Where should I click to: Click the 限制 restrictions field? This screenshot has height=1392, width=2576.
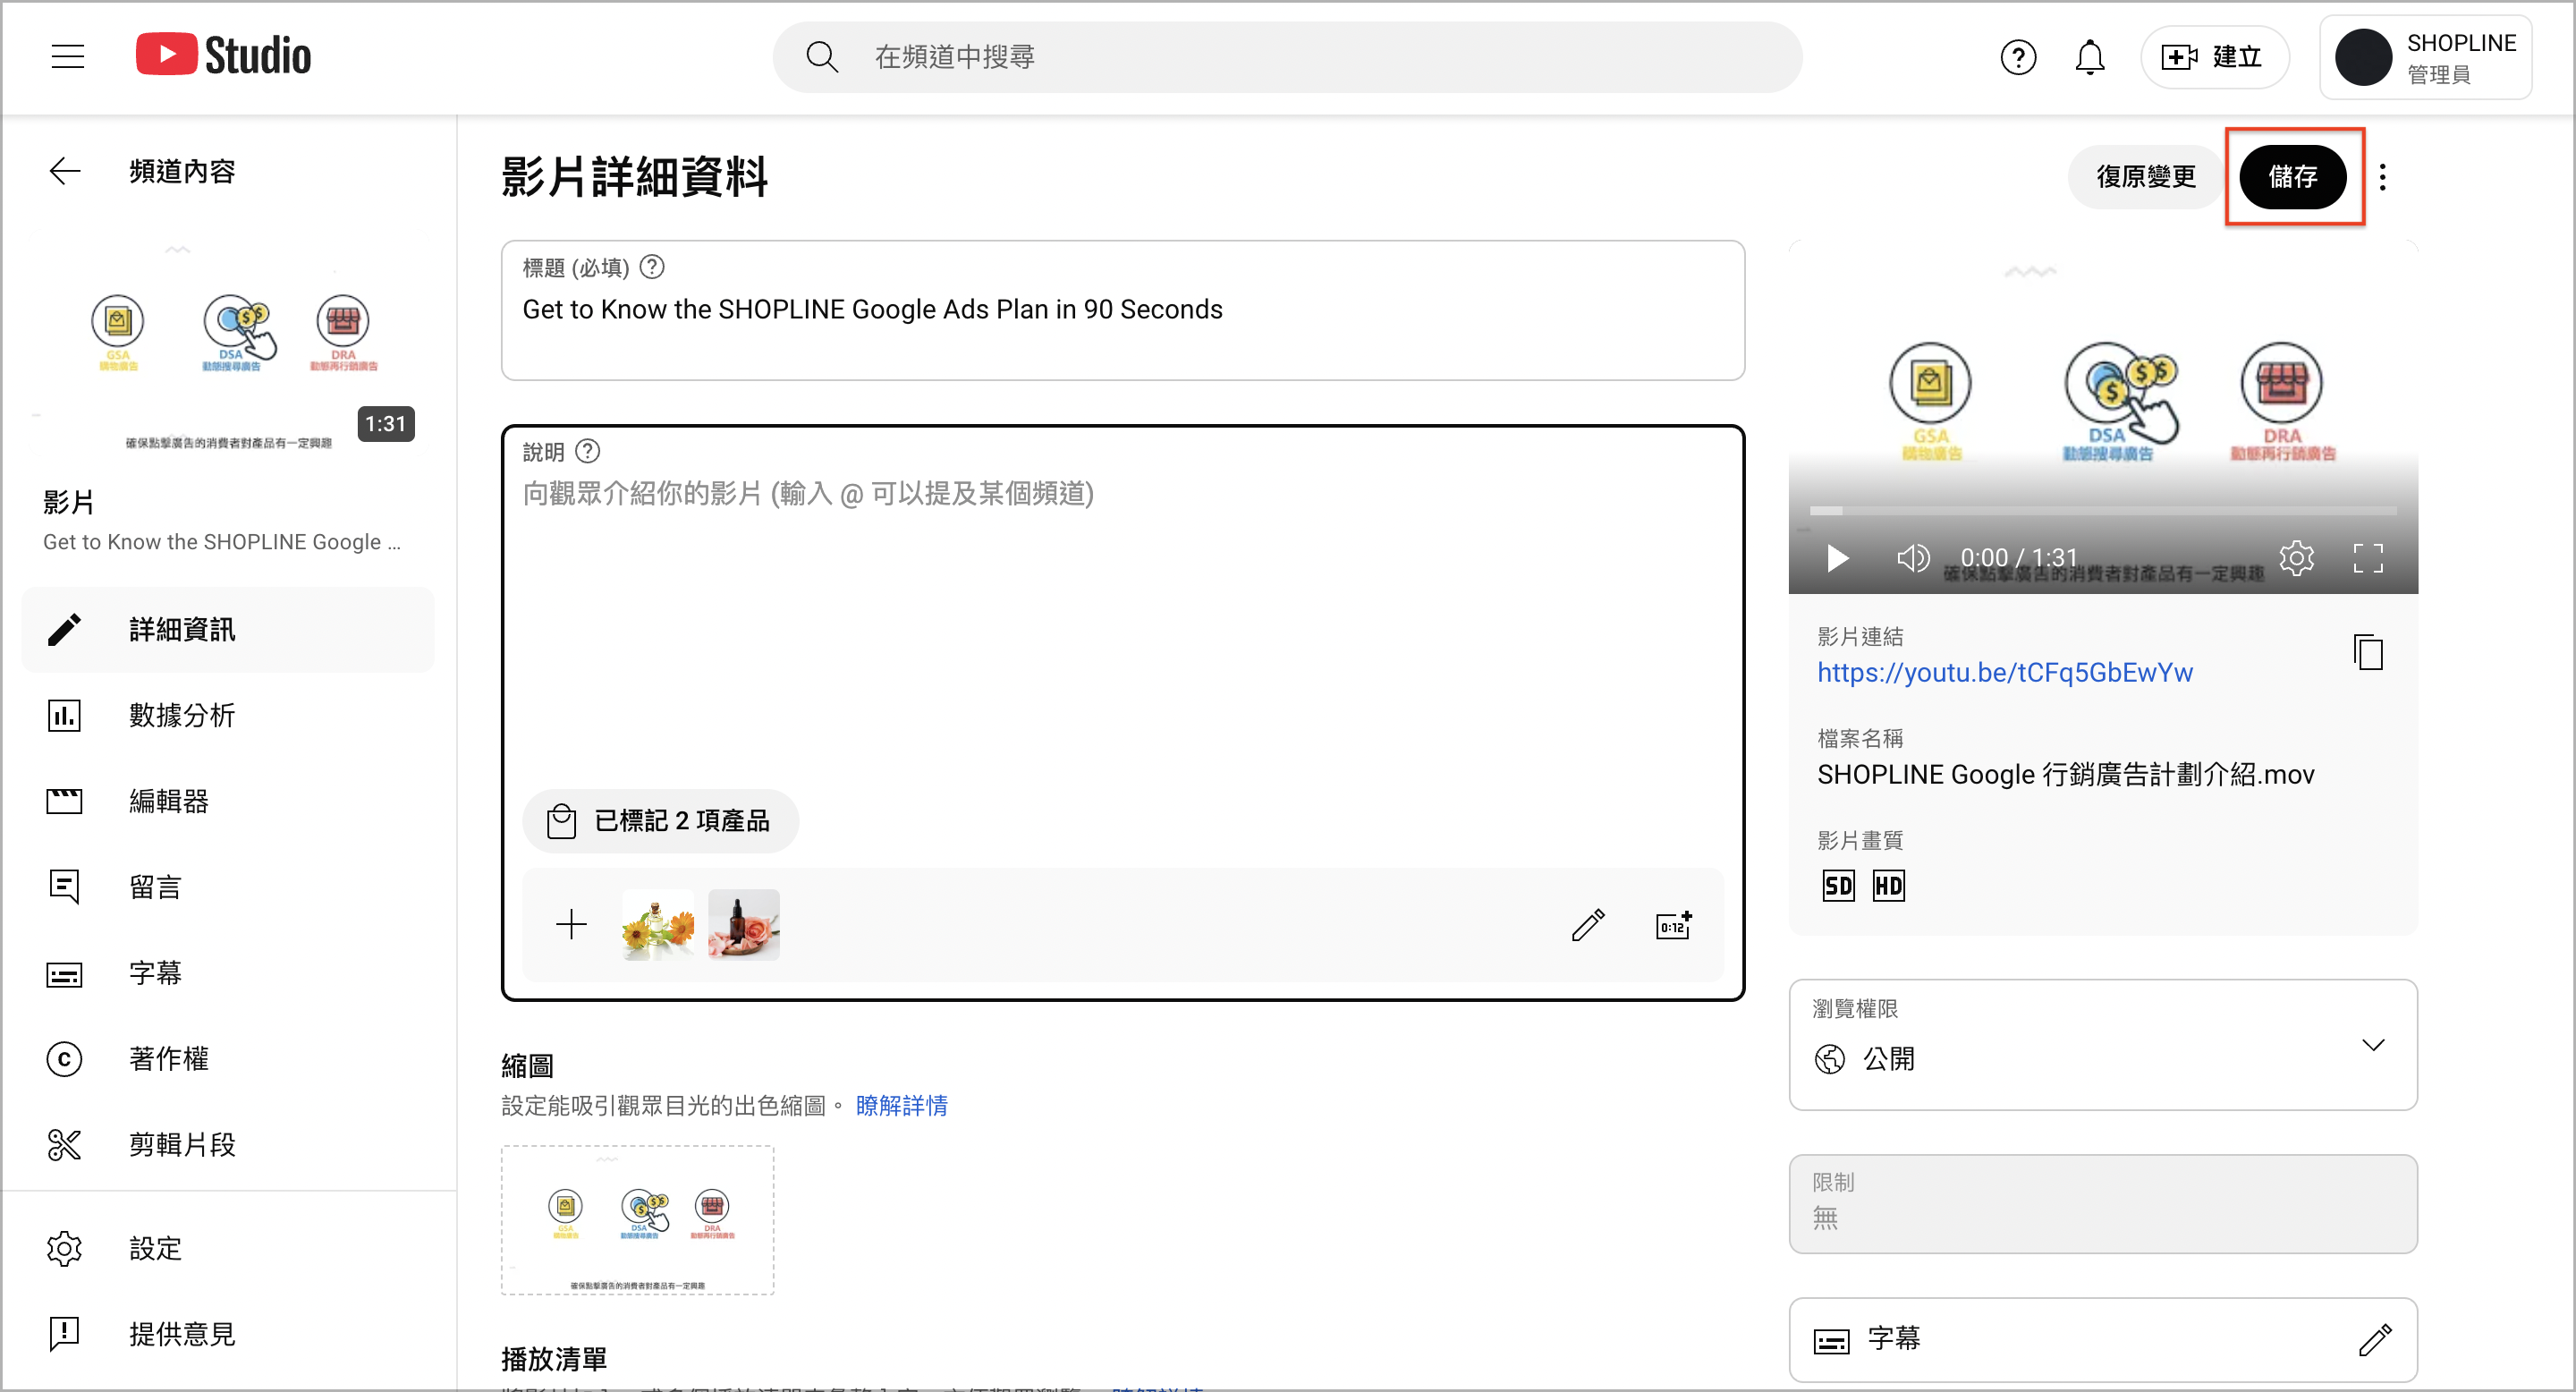(2103, 1203)
